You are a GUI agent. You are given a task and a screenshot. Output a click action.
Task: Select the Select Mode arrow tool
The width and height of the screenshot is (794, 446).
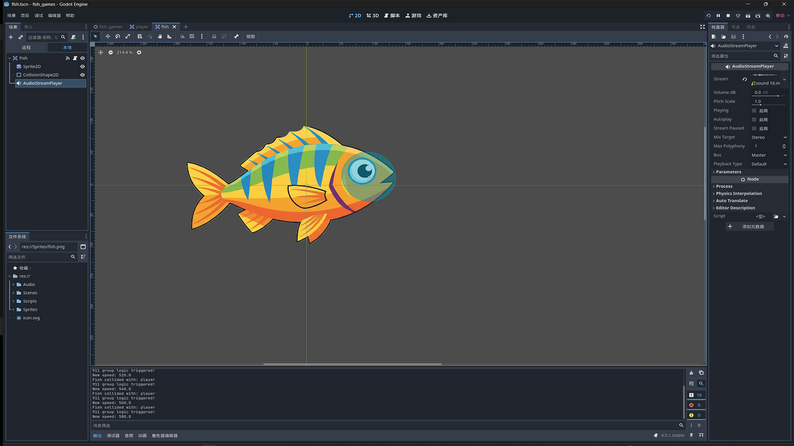[95, 36]
